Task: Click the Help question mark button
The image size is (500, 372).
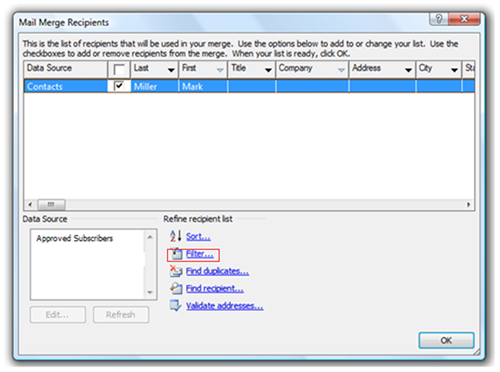Action: [x=439, y=19]
